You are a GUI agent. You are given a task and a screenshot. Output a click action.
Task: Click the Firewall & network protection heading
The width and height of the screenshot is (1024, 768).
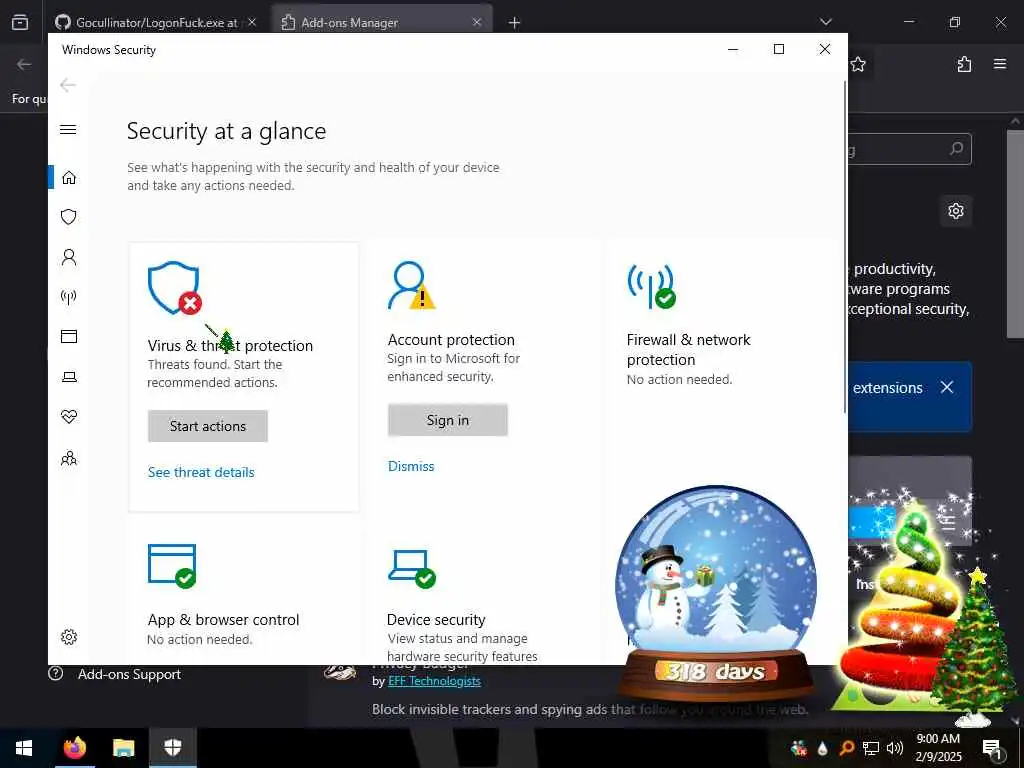pyautogui.click(x=688, y=349)
